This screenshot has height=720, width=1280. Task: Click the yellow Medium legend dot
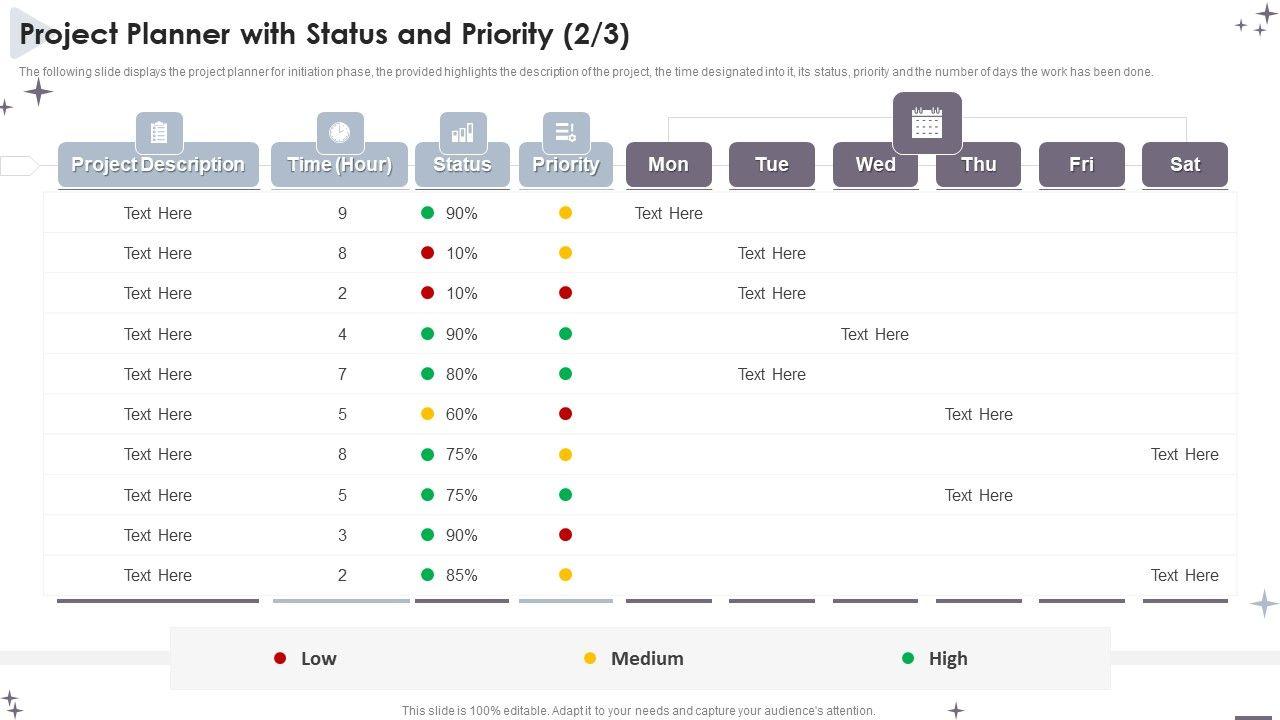(590, 658)
